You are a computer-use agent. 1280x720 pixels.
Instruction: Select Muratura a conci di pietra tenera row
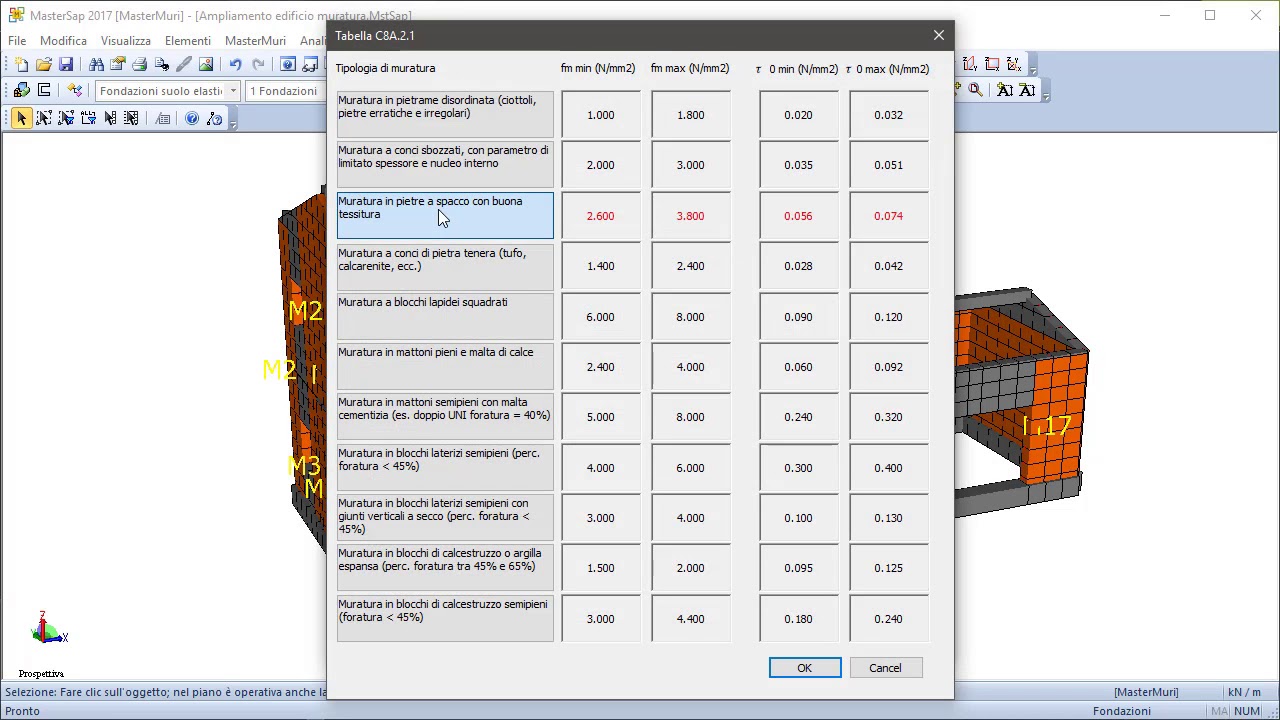[x=445, y=266]
